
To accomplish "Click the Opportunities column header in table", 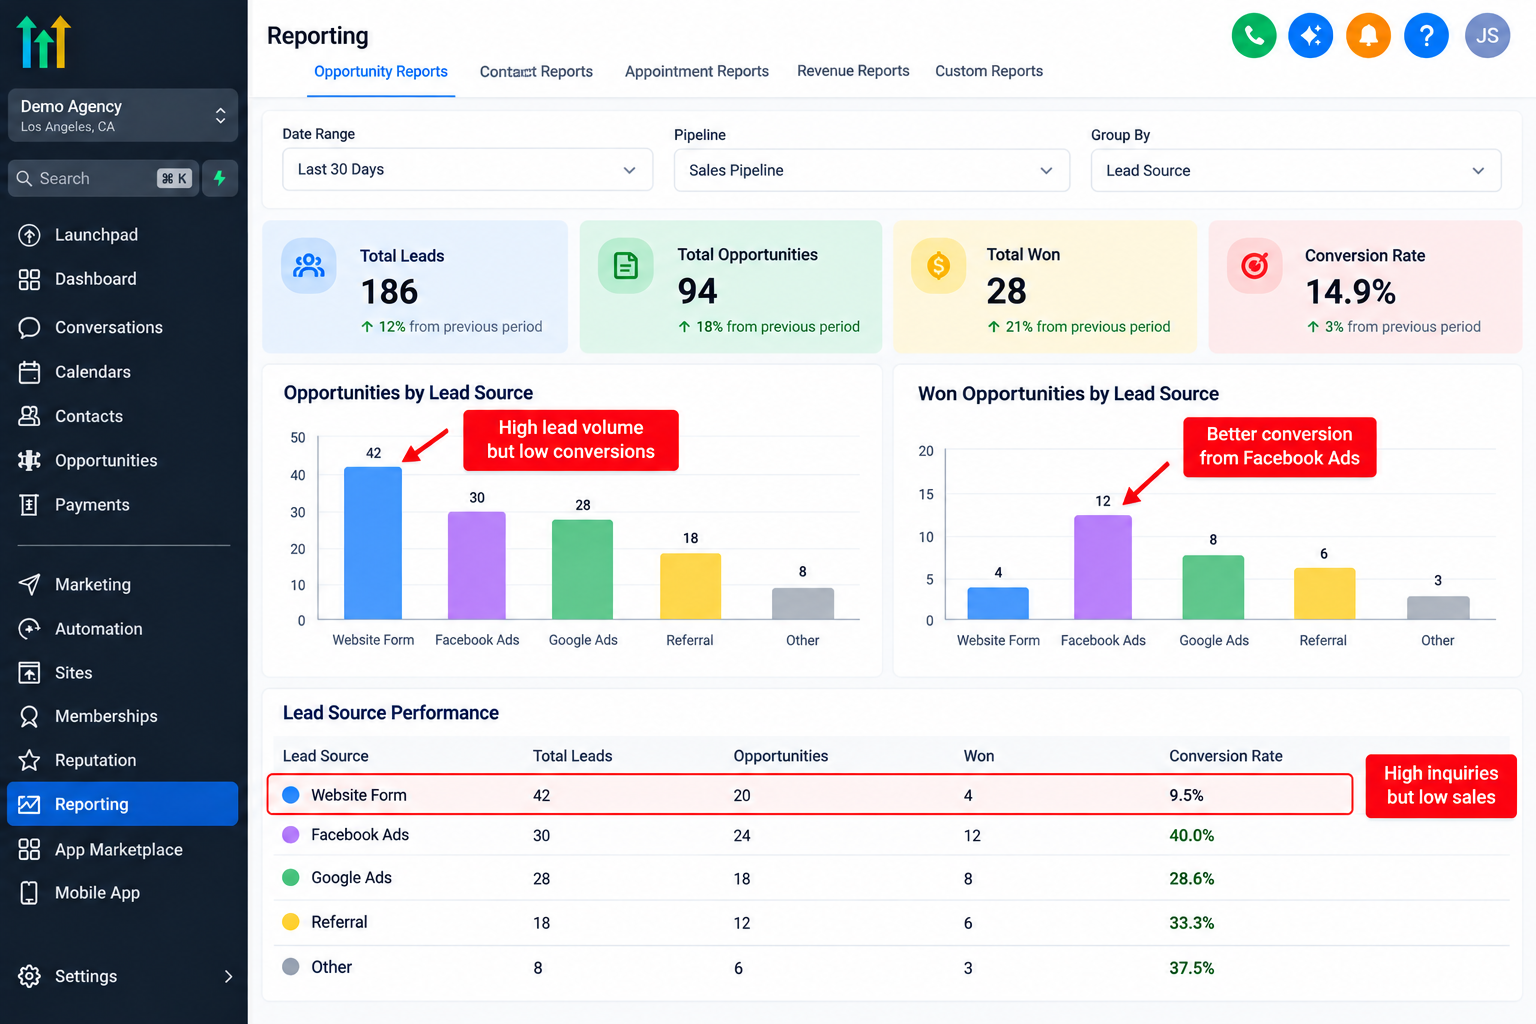I will 781,756.
